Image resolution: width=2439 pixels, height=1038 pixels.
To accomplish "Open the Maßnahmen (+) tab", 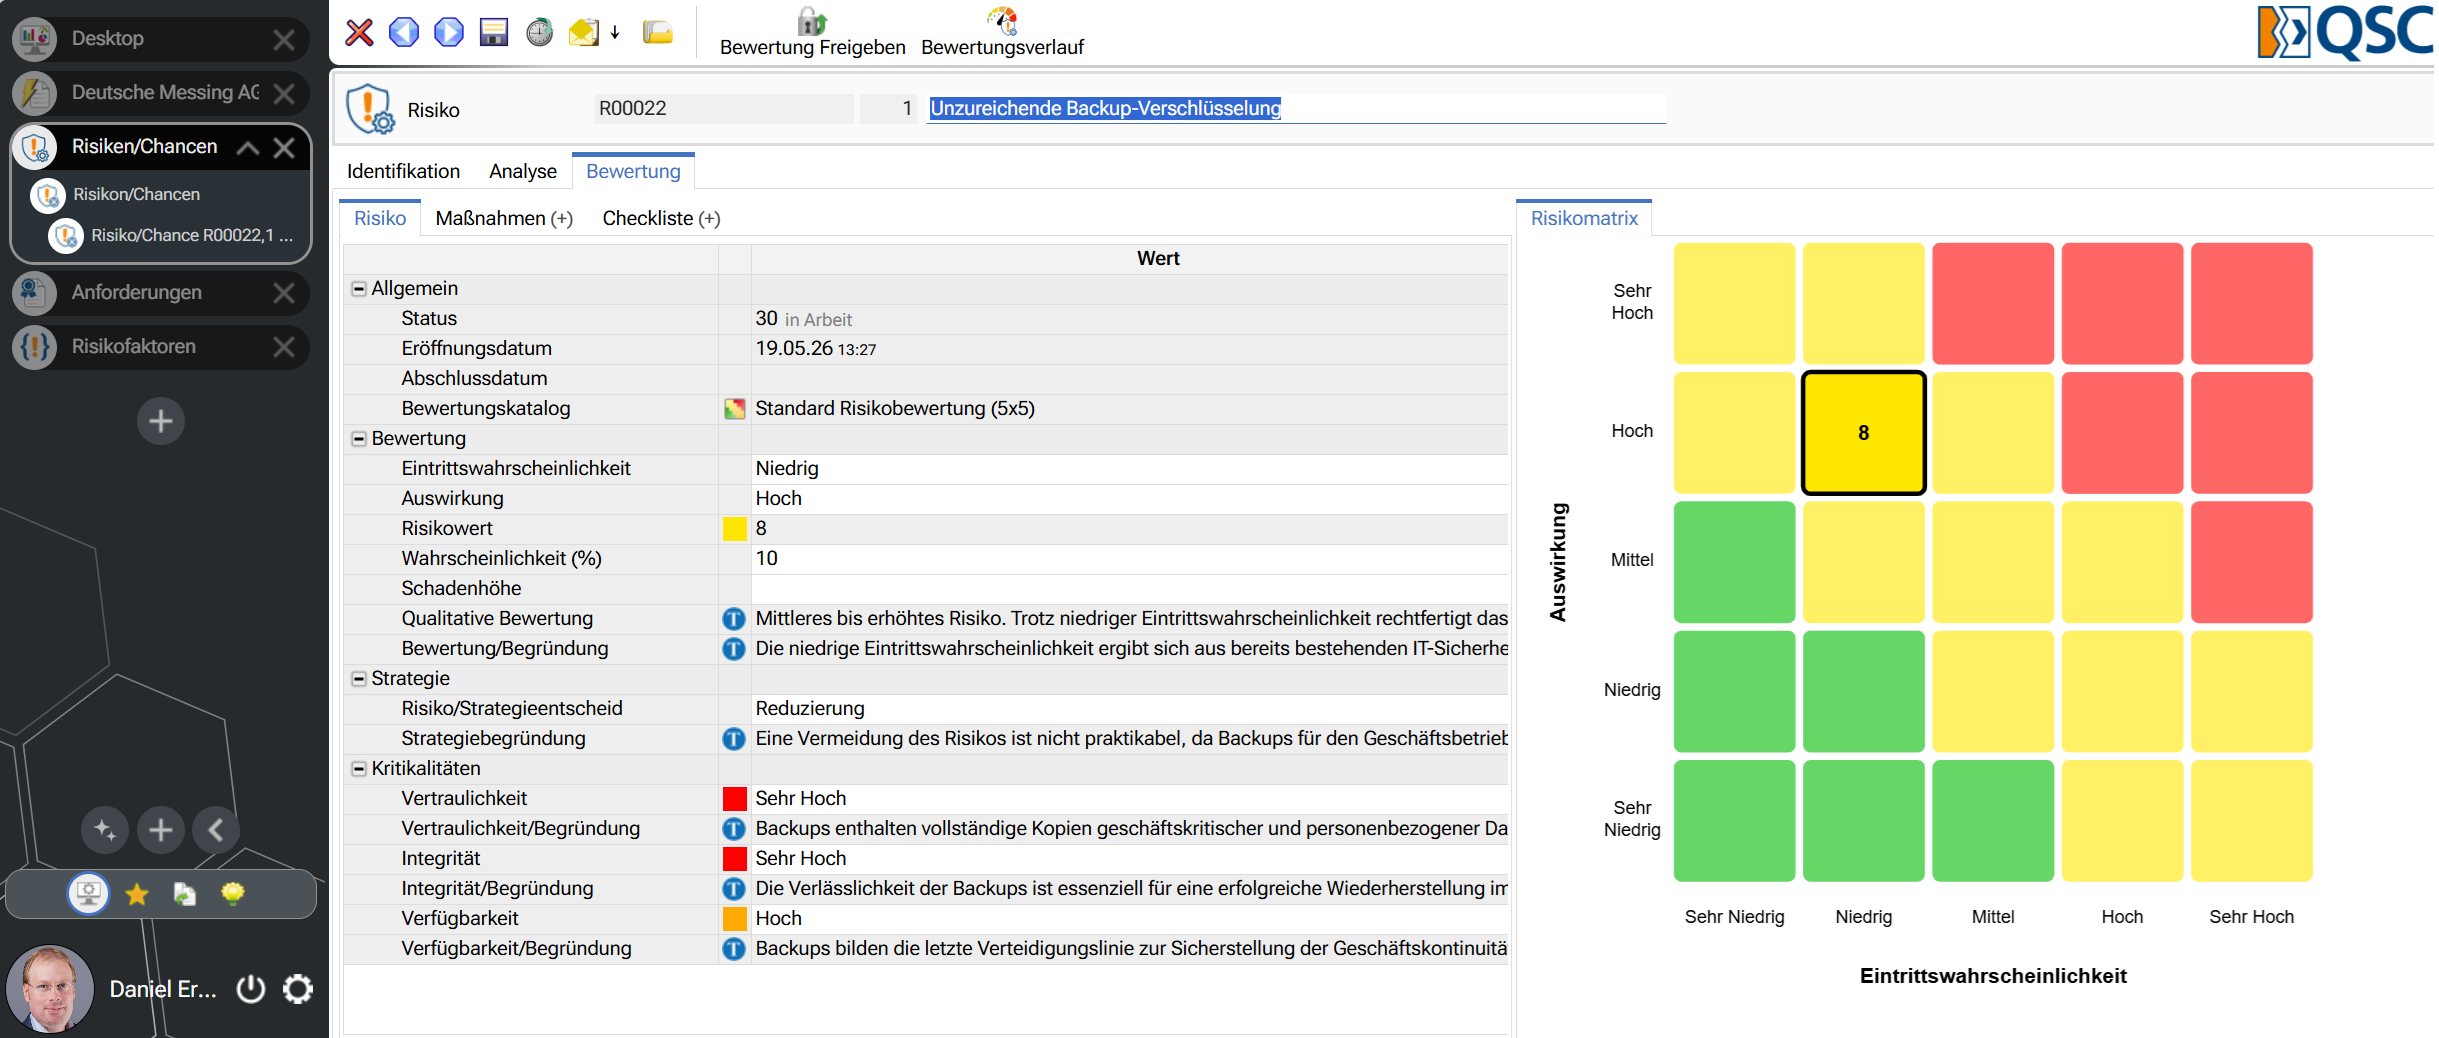I will pos(504,218).
